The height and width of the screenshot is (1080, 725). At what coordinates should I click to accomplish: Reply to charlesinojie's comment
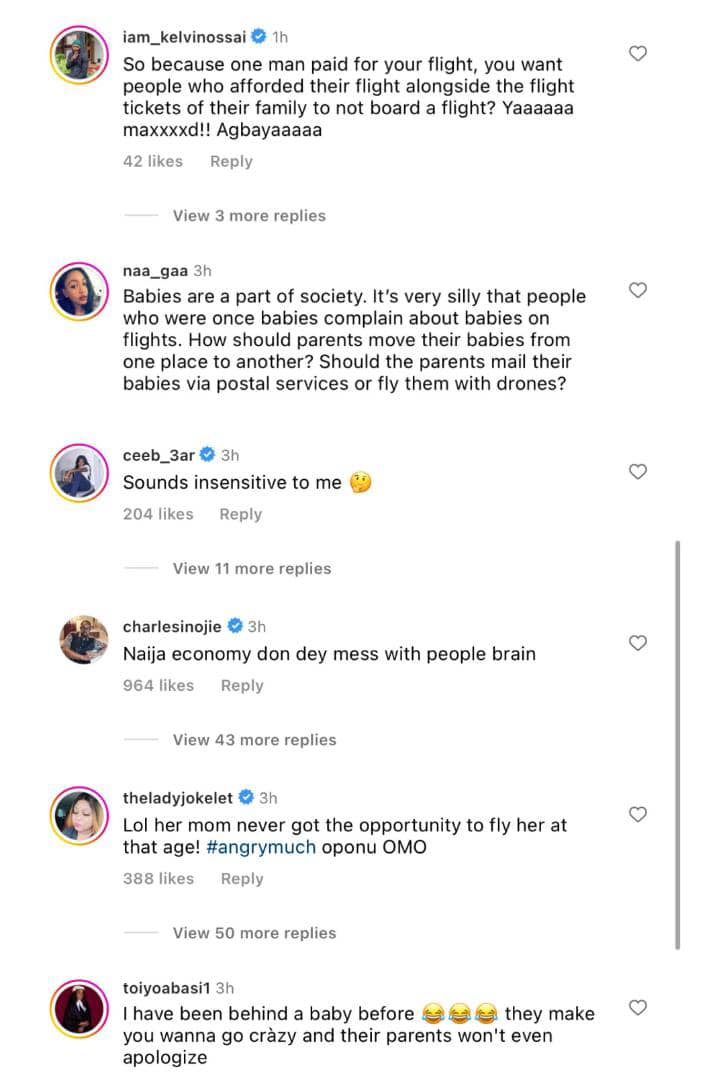tap(242, 686)
